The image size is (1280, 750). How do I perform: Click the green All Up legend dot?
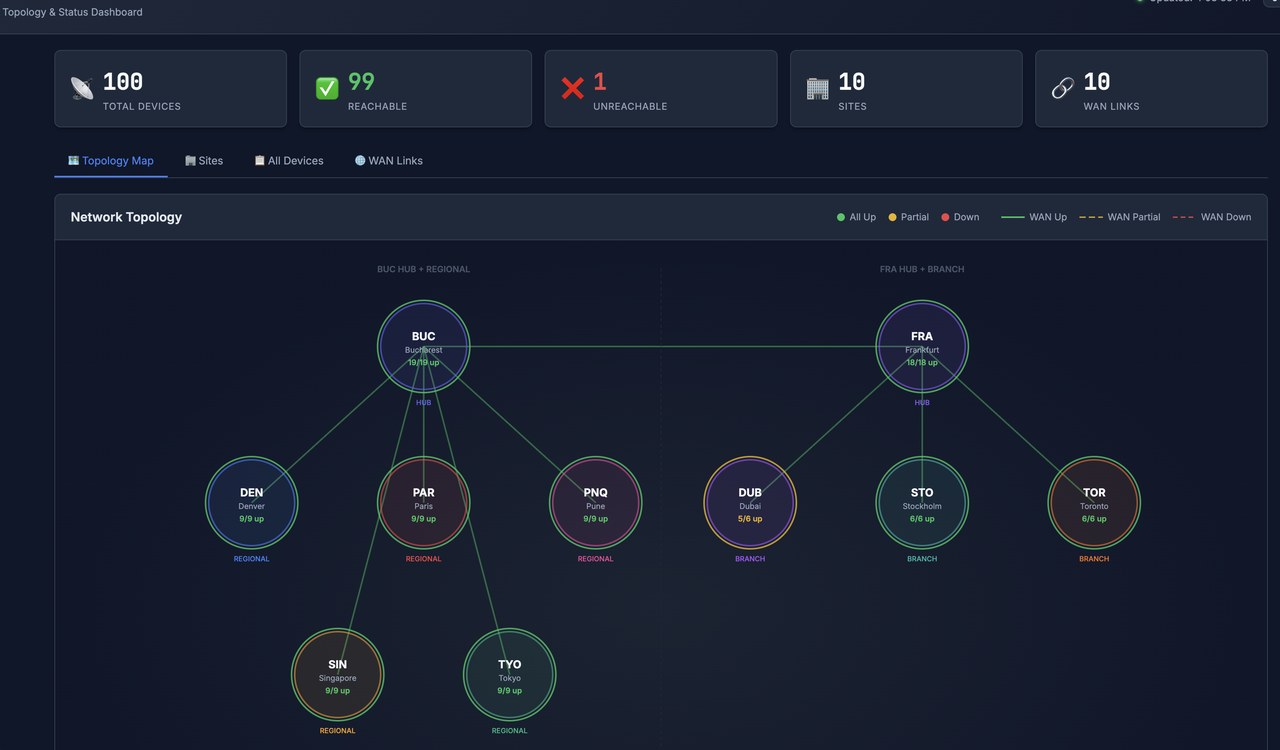(841, 217)
